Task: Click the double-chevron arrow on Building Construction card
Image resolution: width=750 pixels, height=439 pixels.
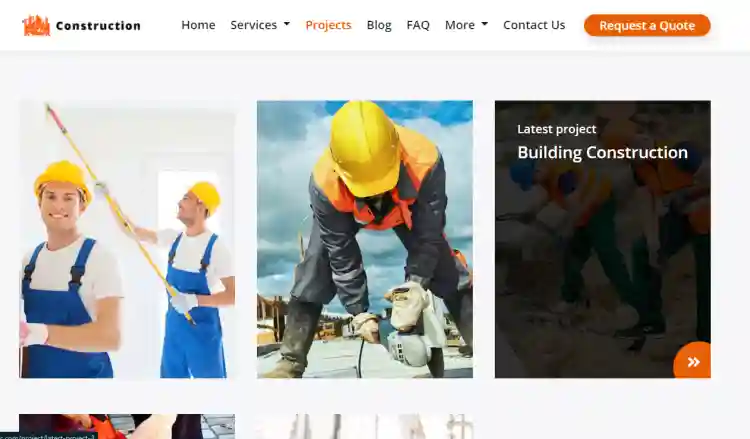Action: pos(693,361)
